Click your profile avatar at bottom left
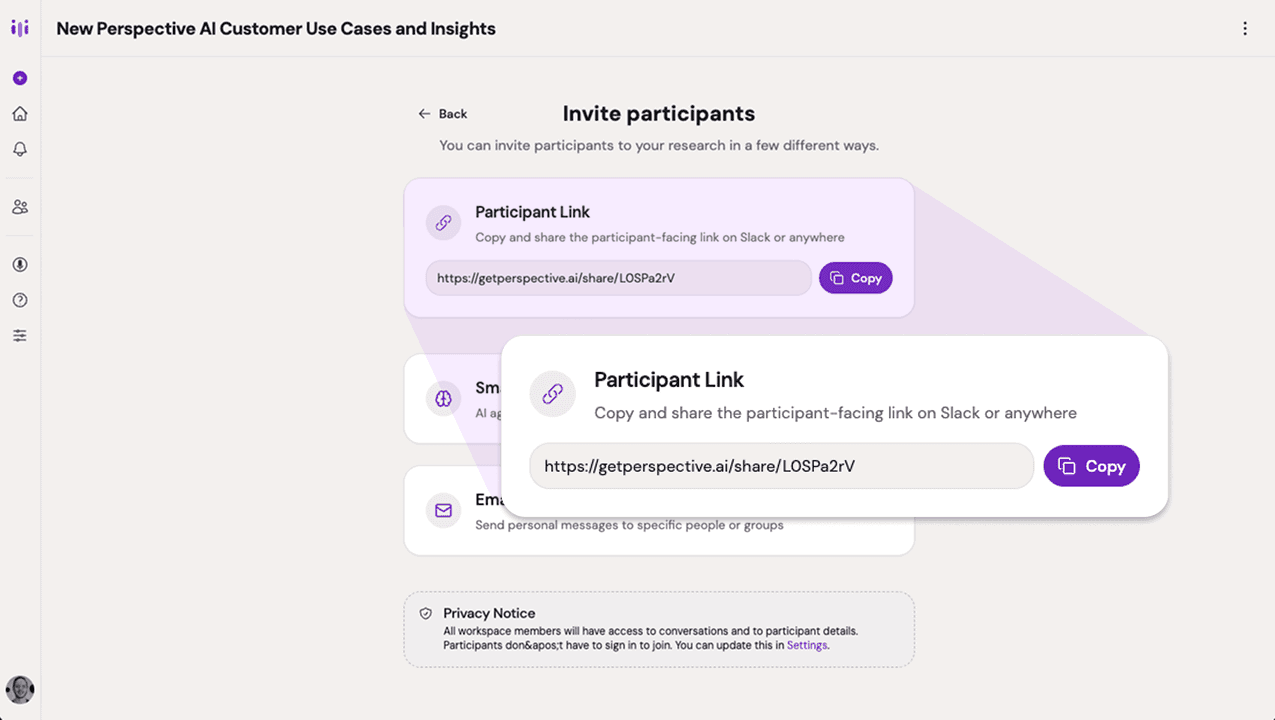This screenshot has width=1275, height=720. tap(19, 690)
